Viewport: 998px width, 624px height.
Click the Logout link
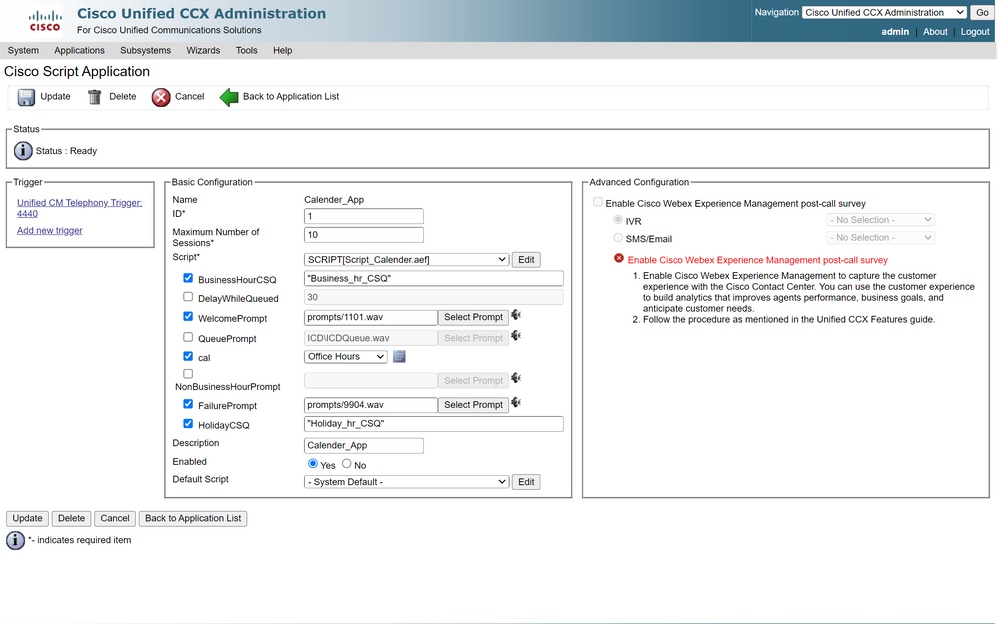975,32
